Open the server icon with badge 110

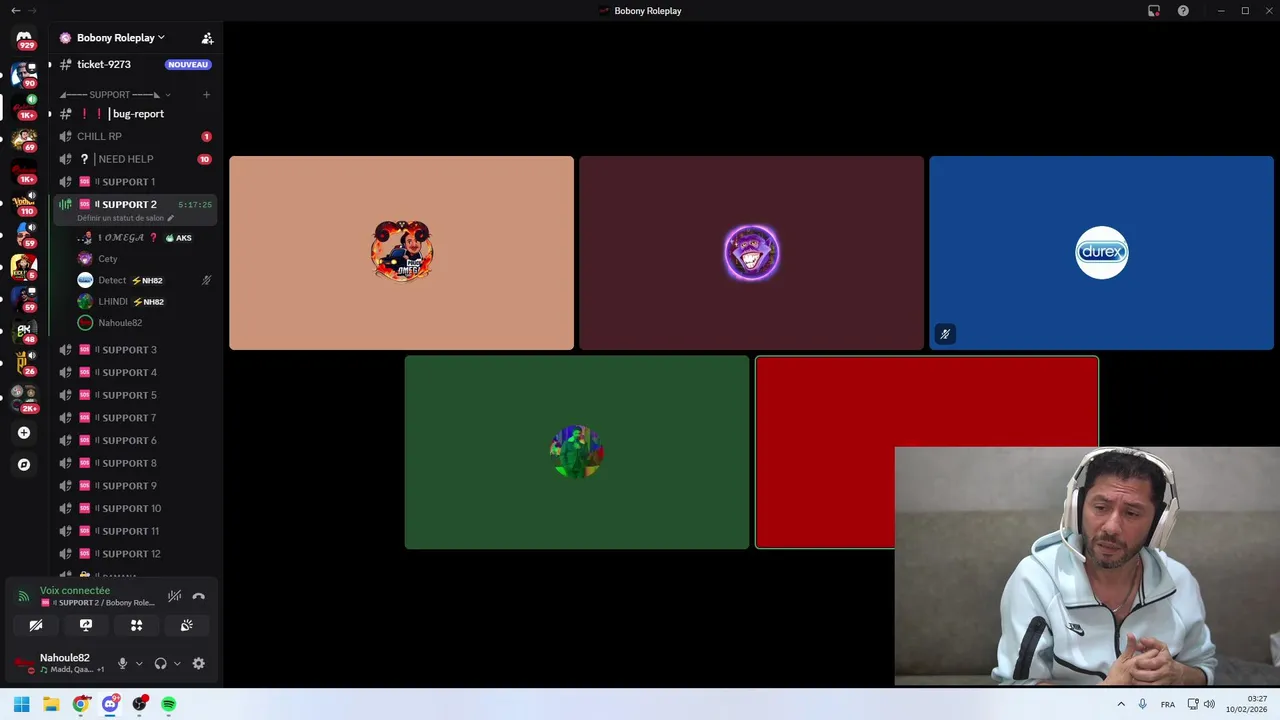[x=24, y=203]
